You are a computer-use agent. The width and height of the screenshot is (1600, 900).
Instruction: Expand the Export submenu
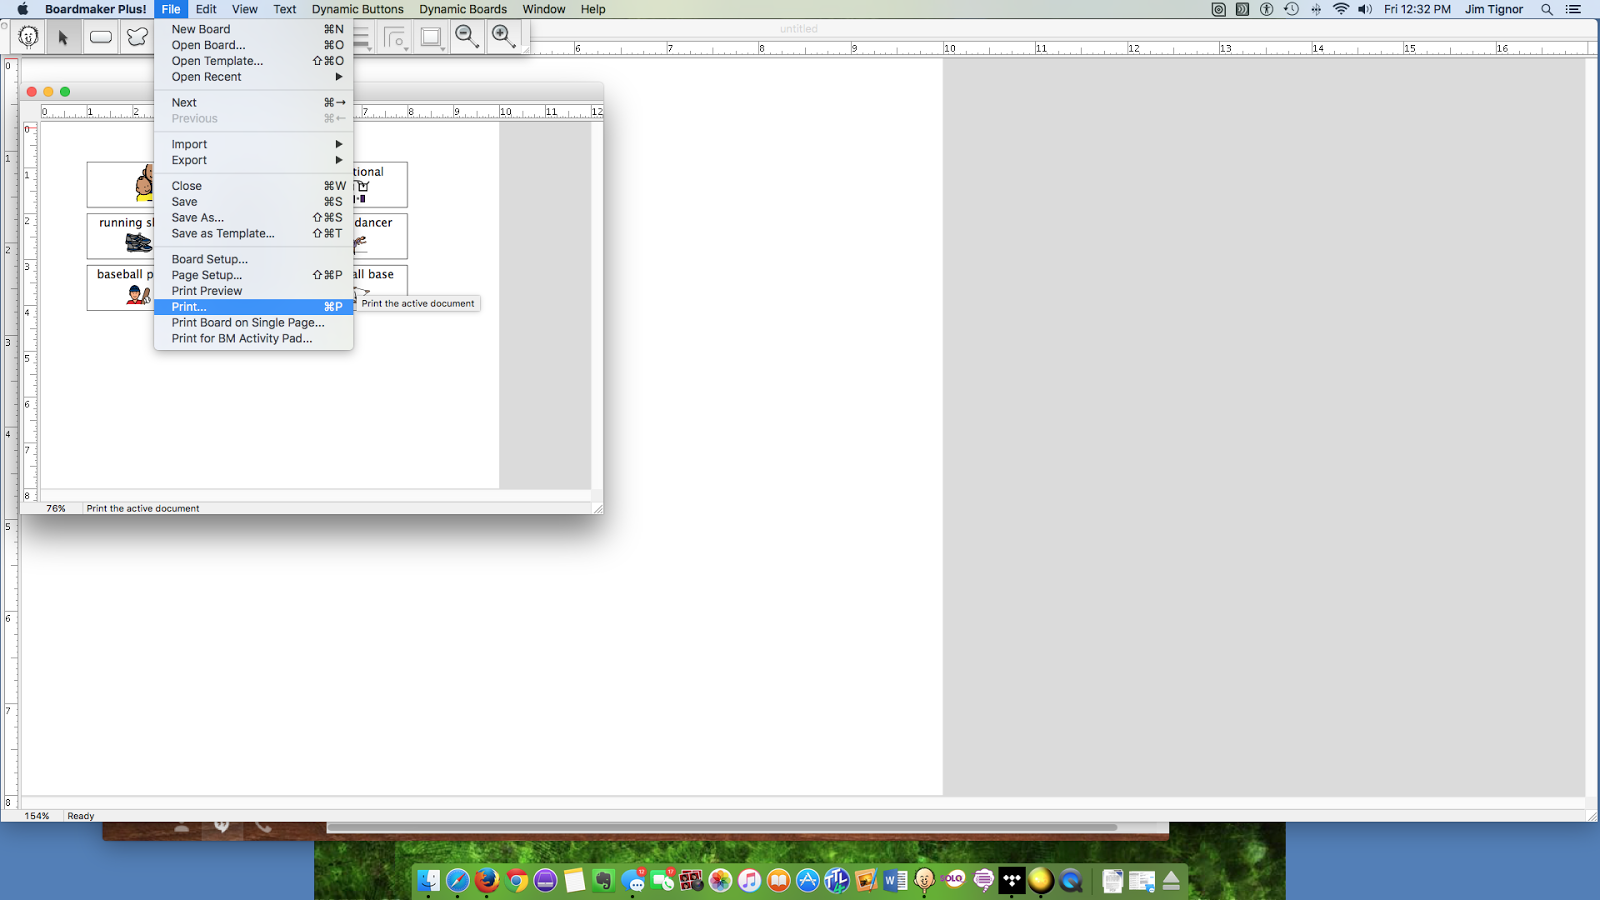click(x=188, y=160)
